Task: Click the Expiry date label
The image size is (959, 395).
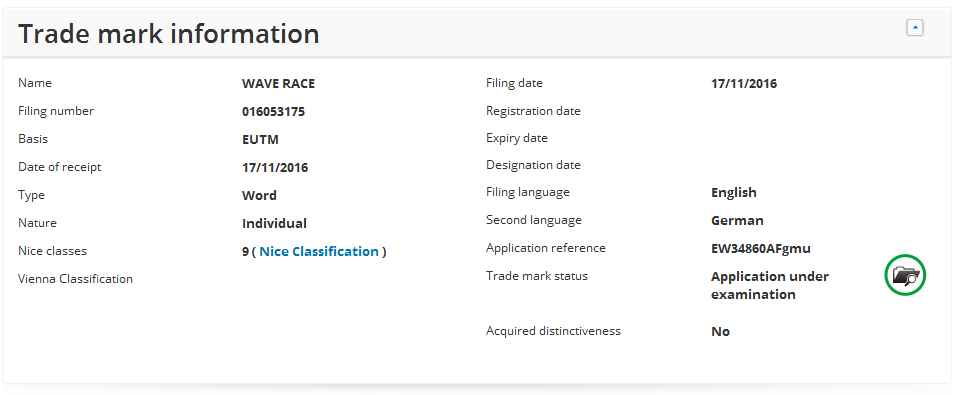Action: click(x=517, y=138)
